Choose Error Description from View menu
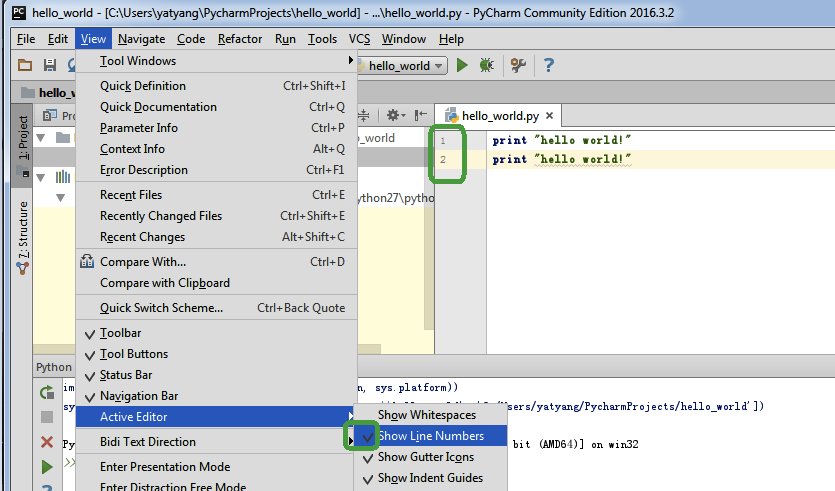 [x=216, y=170]
